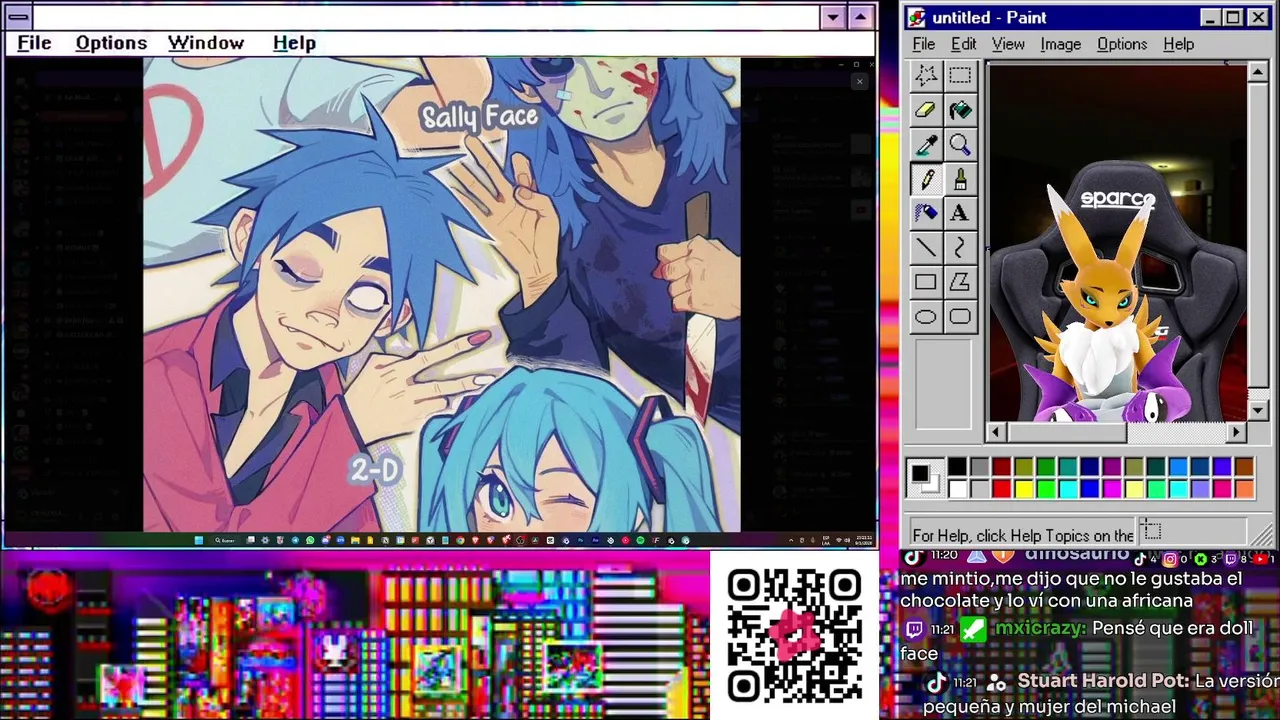Screen dimensions: 1280x720
Task: Select the rectangular Select tool in Paint
Action: pyautogui.click(x=960, y=75)
